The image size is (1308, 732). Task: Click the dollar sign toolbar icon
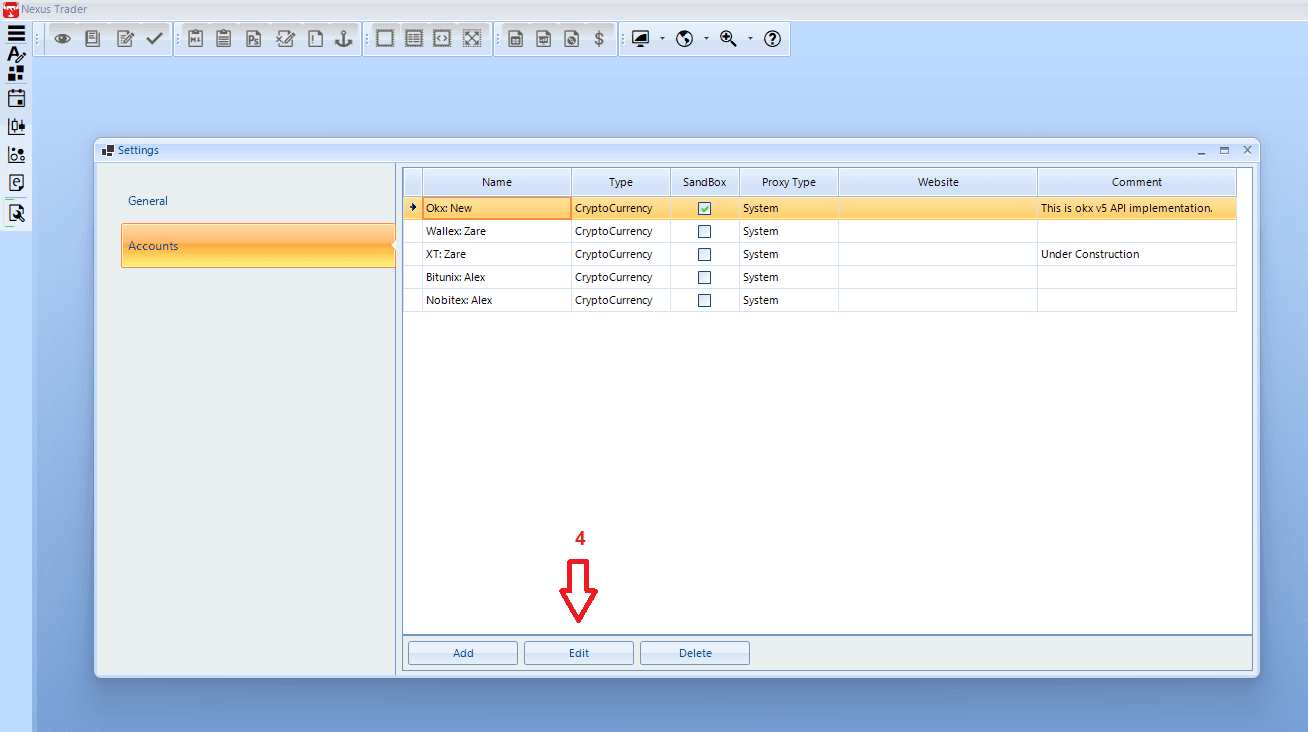[x=599, y=39]
